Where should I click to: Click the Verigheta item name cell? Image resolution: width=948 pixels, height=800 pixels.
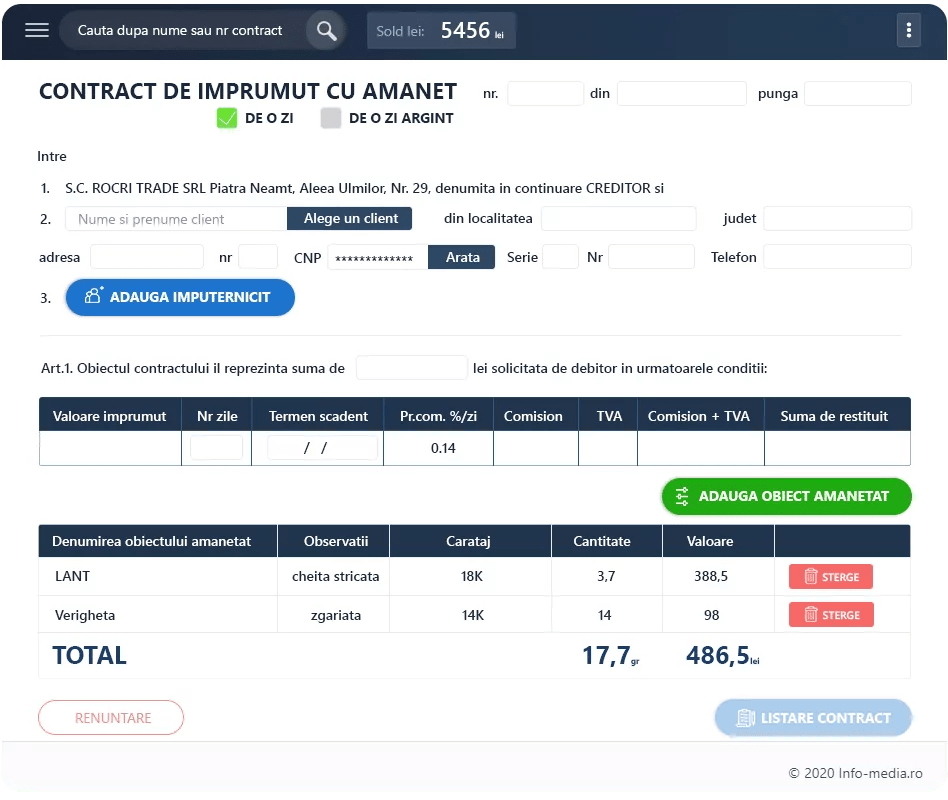click(158, 615)
